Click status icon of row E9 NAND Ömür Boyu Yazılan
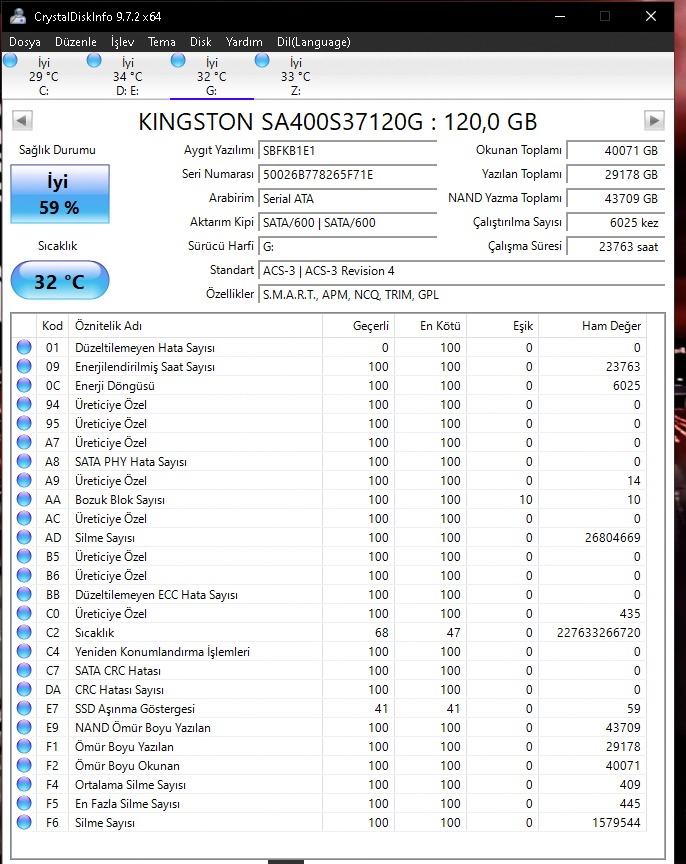Image resolution: width=686 pixels, height=864 pixels. pyautogui.click(x=24, y=727)
